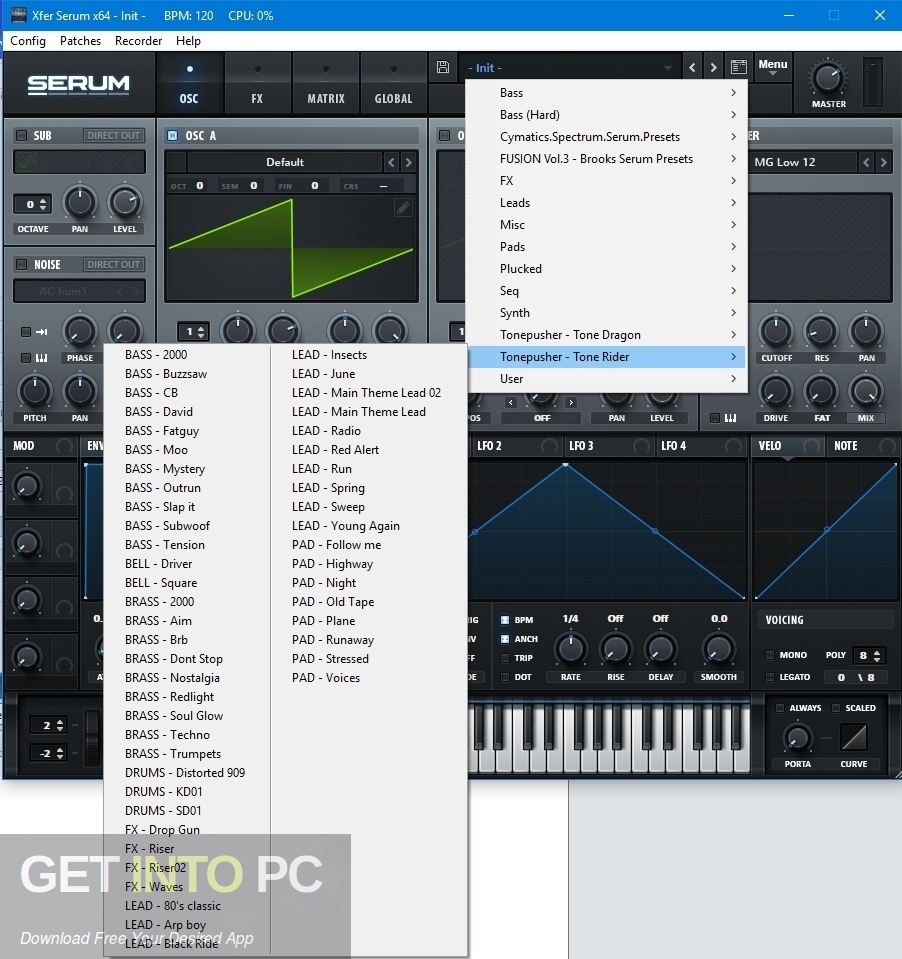The image size is (902, 959).
Task: Click the save preset floppy disk icon
Action: pos(443,67)
